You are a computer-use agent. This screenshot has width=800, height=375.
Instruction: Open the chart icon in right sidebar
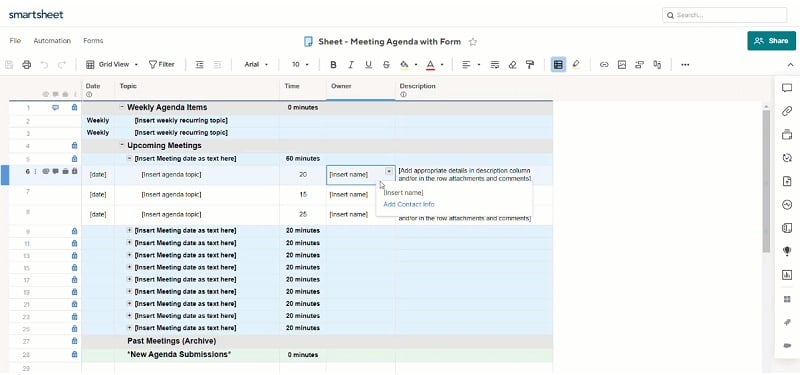[787, 275]
